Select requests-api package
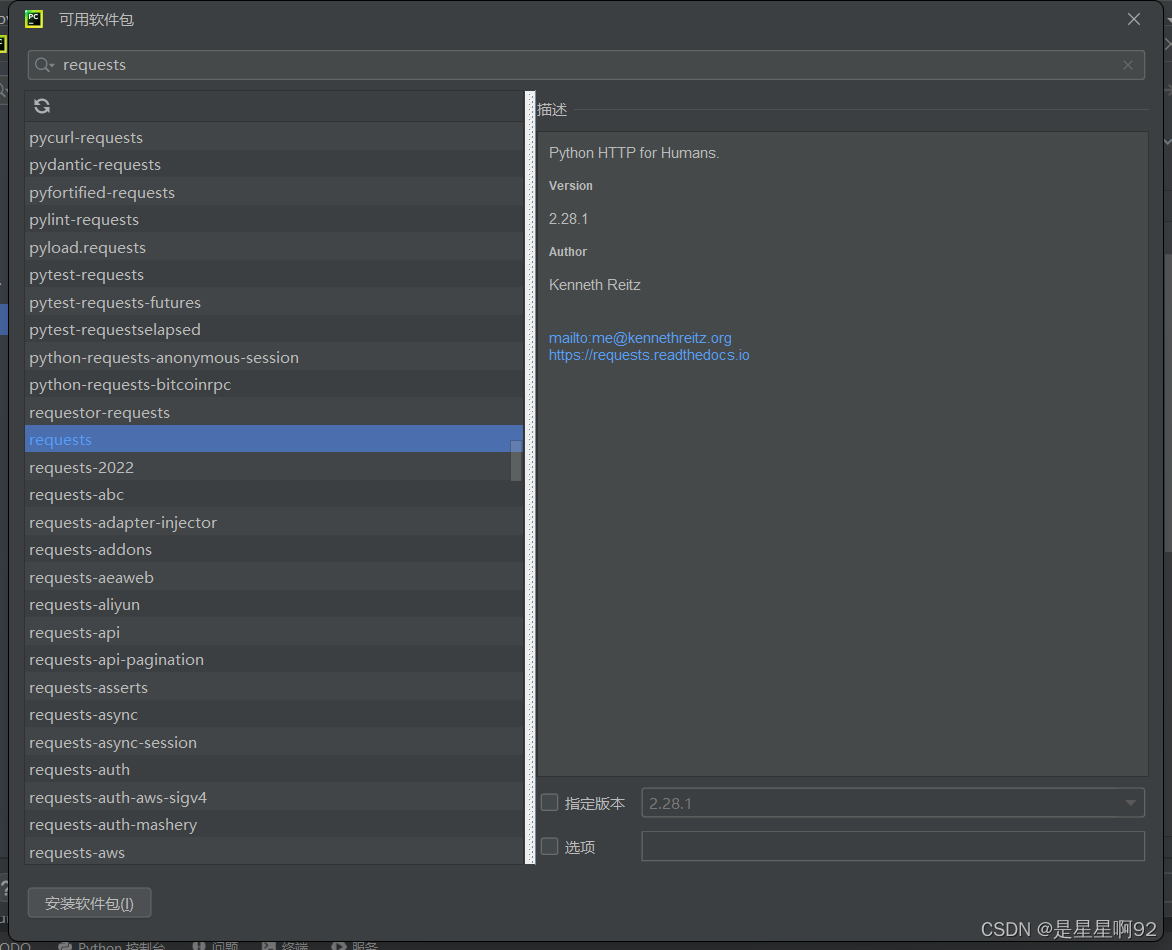1172x950 pixels. 274,632
